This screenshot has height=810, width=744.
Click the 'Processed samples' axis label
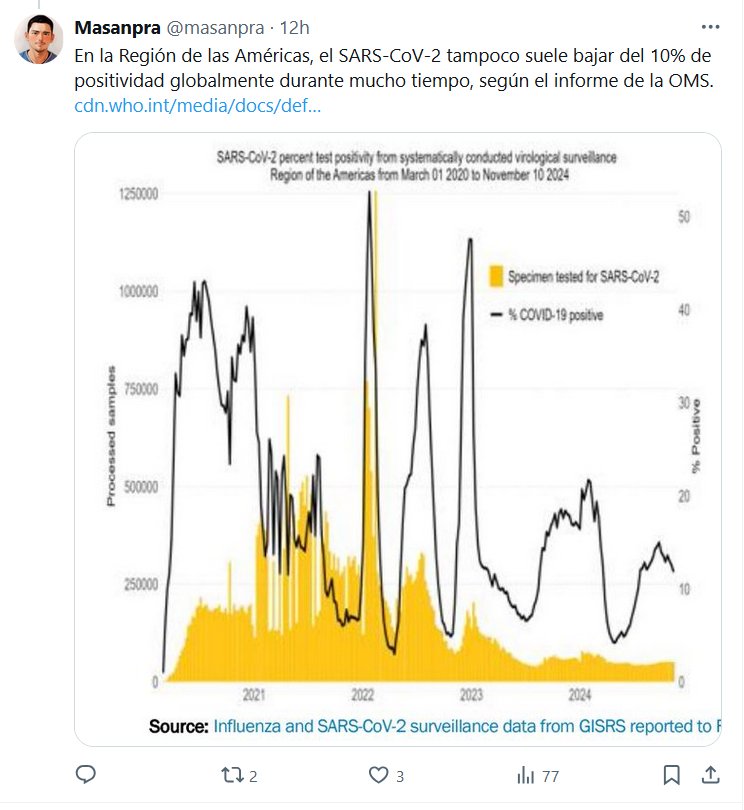[x=110, y=435]
